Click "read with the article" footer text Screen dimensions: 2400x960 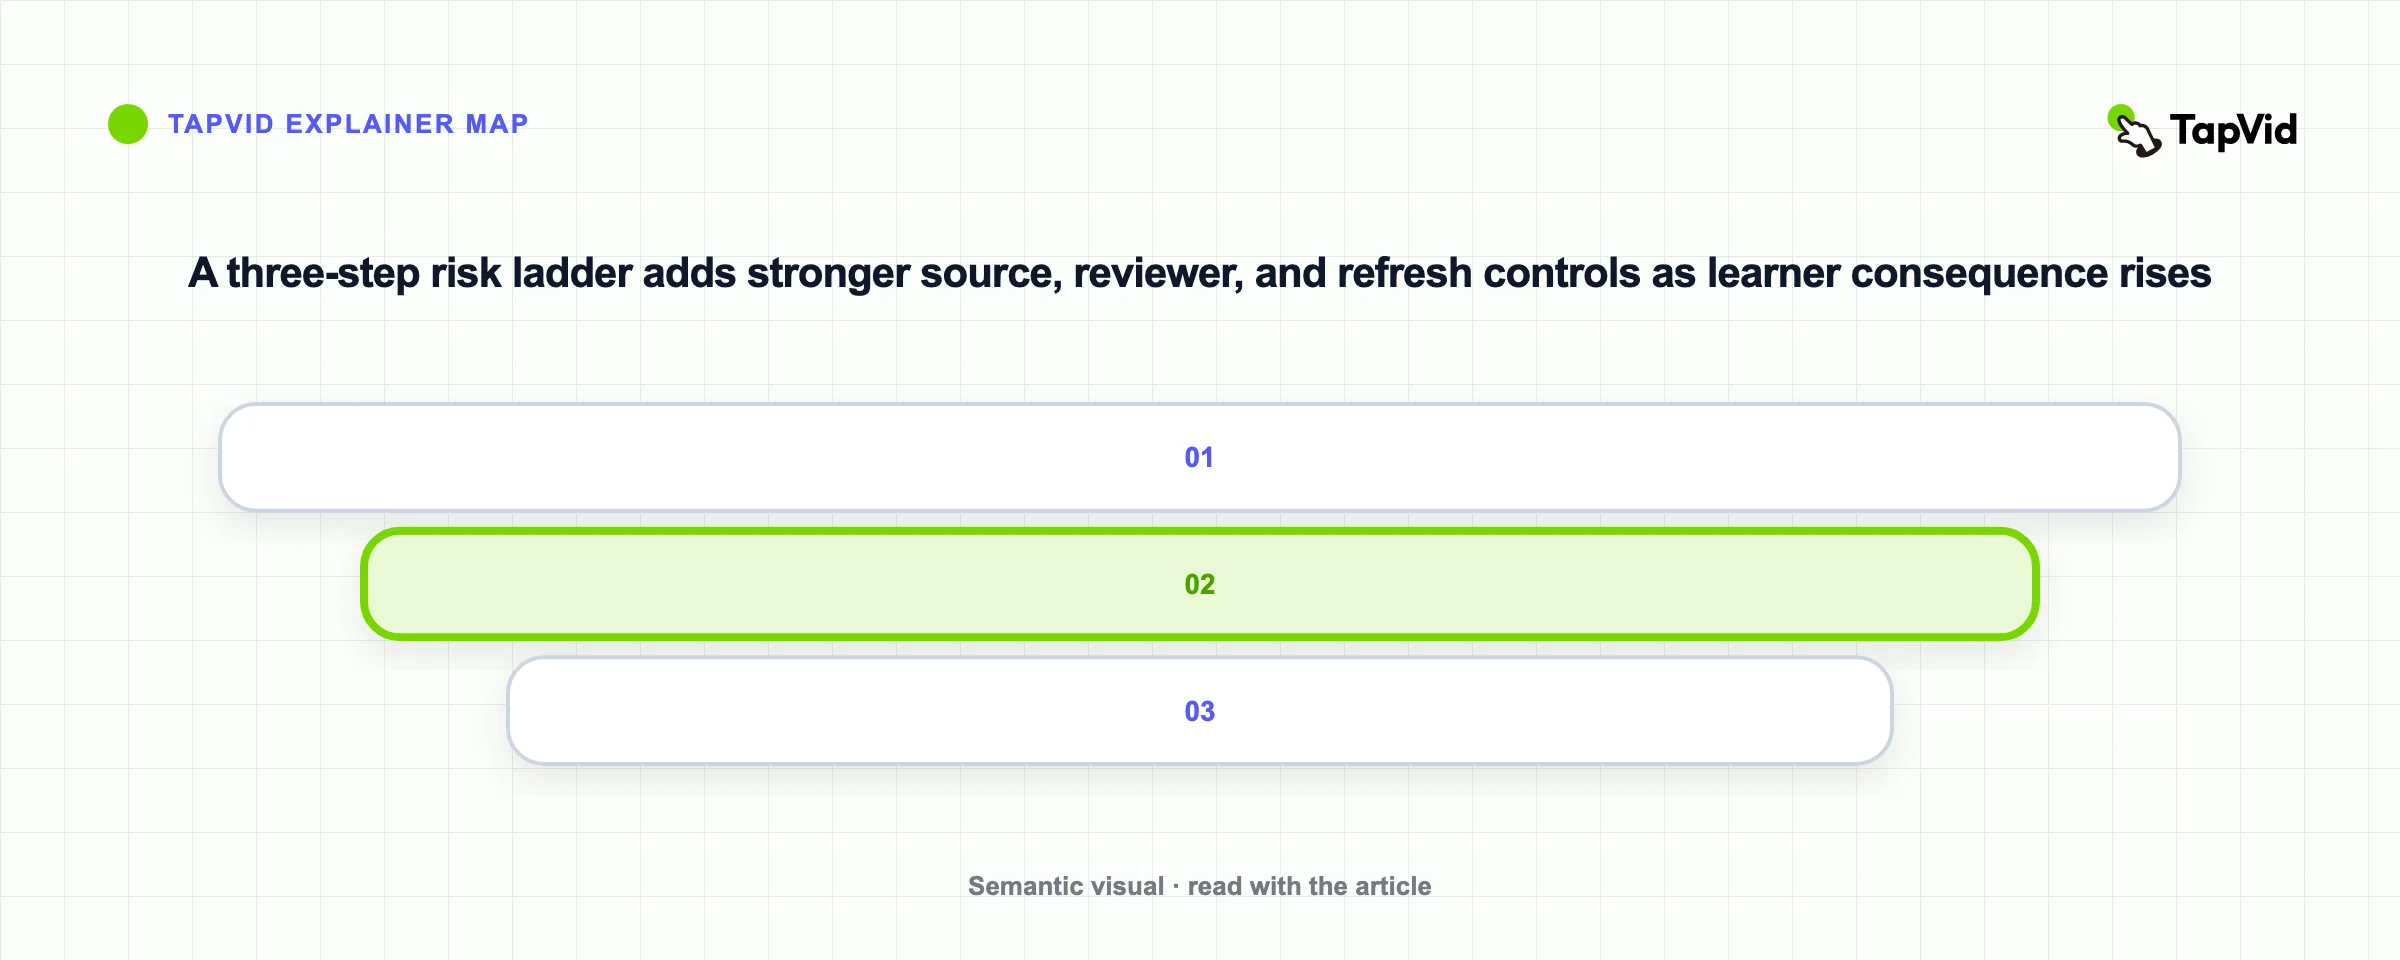tap(1309, 887)
